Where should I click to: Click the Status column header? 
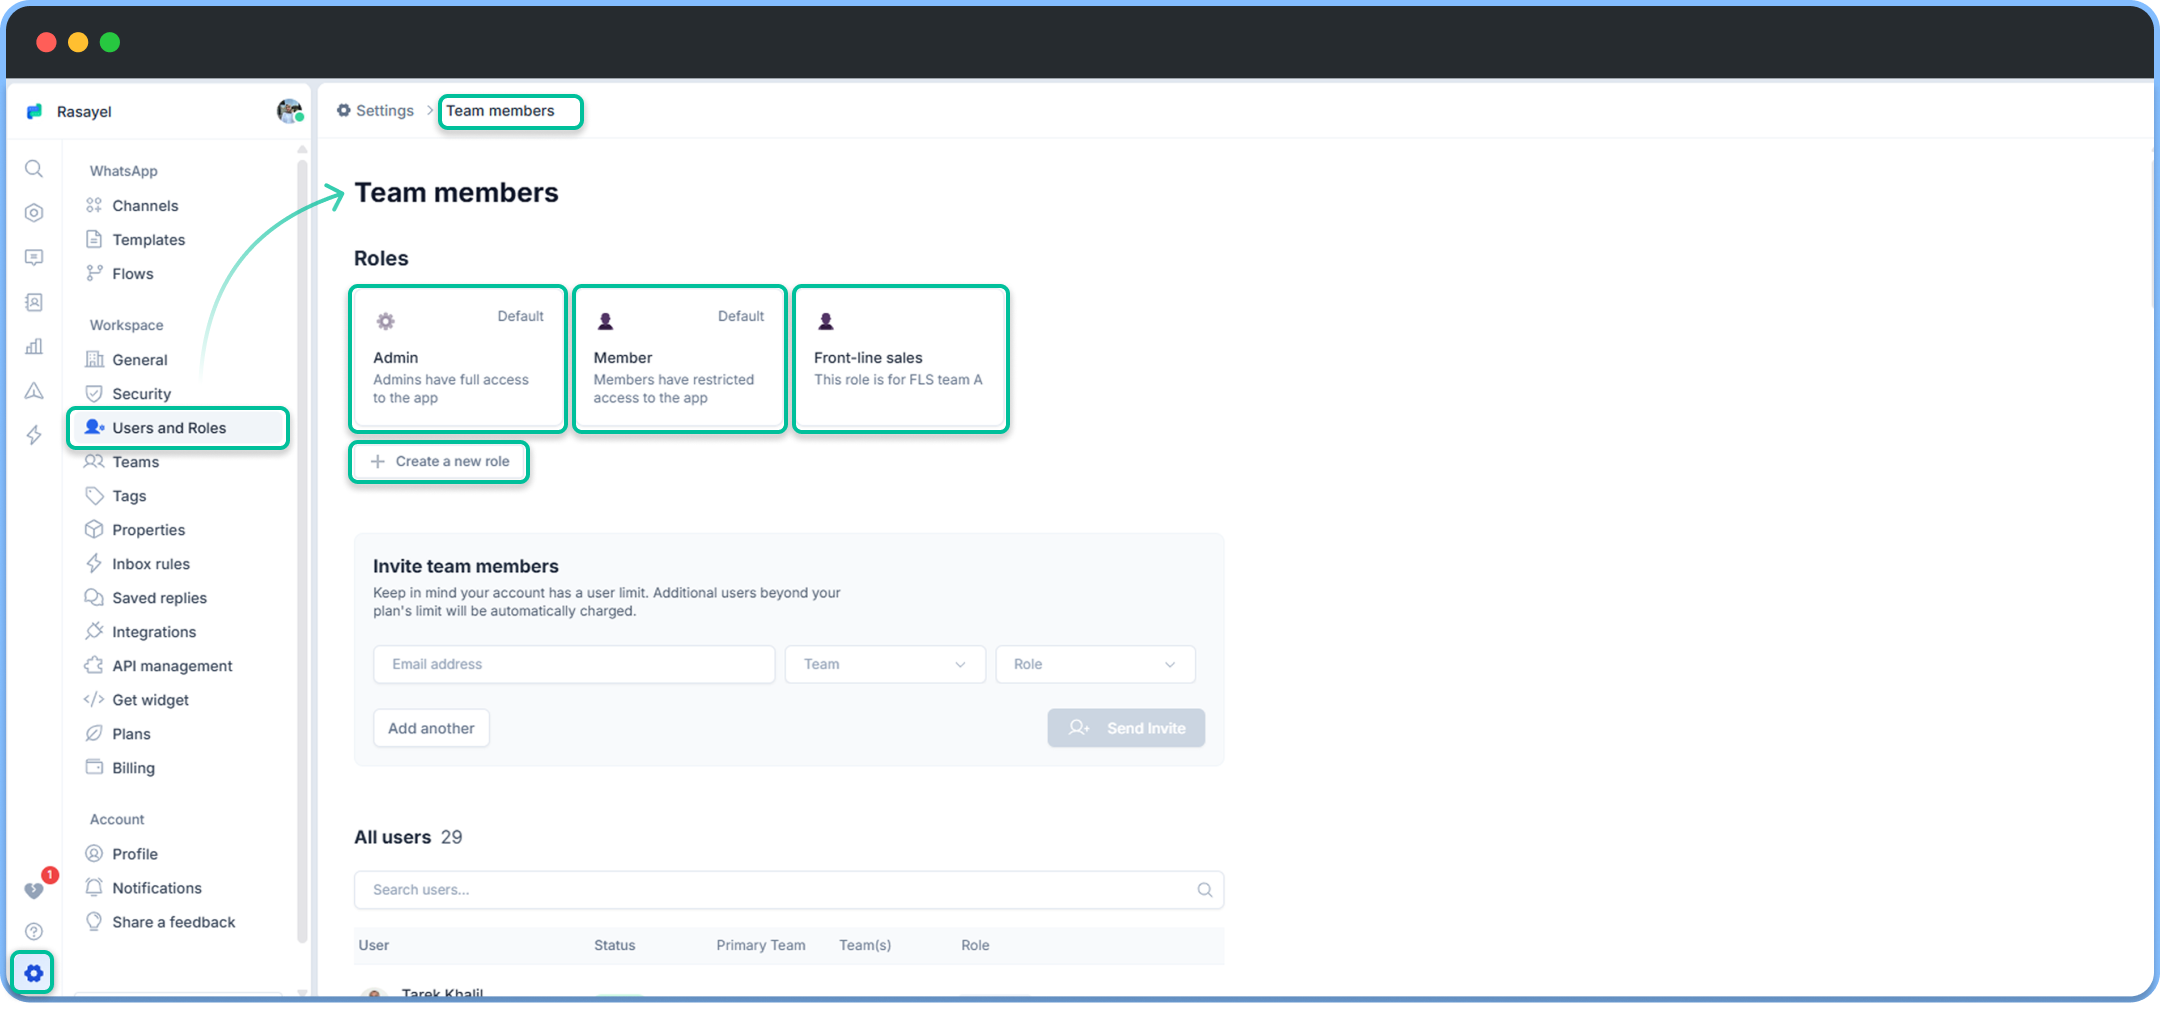pyautogui.click(x=615, y=945)
